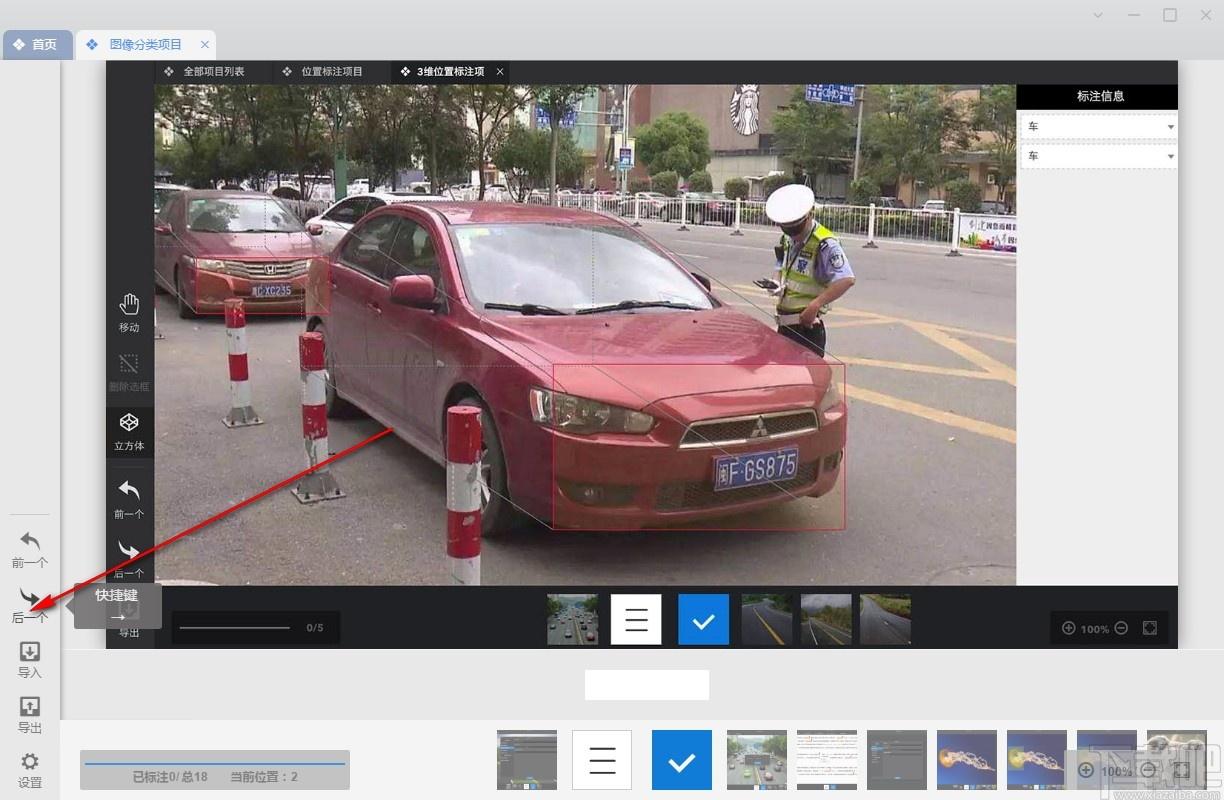Select the jellyfish thumbnail in bottom strip
Viewport: 1224px width, 800px height.
[966, 760]
